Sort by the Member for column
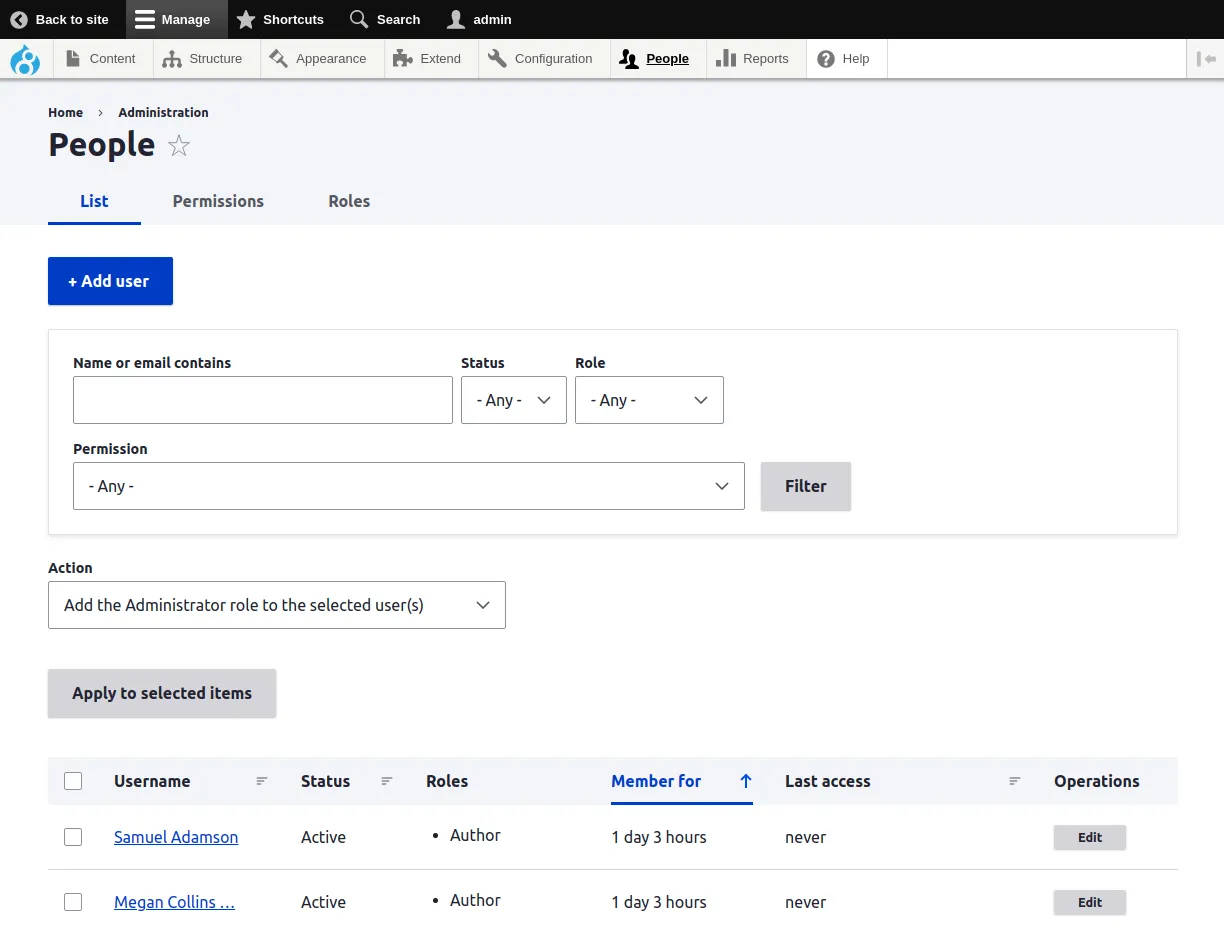1224x932 pixels. [x=656, y=781]
